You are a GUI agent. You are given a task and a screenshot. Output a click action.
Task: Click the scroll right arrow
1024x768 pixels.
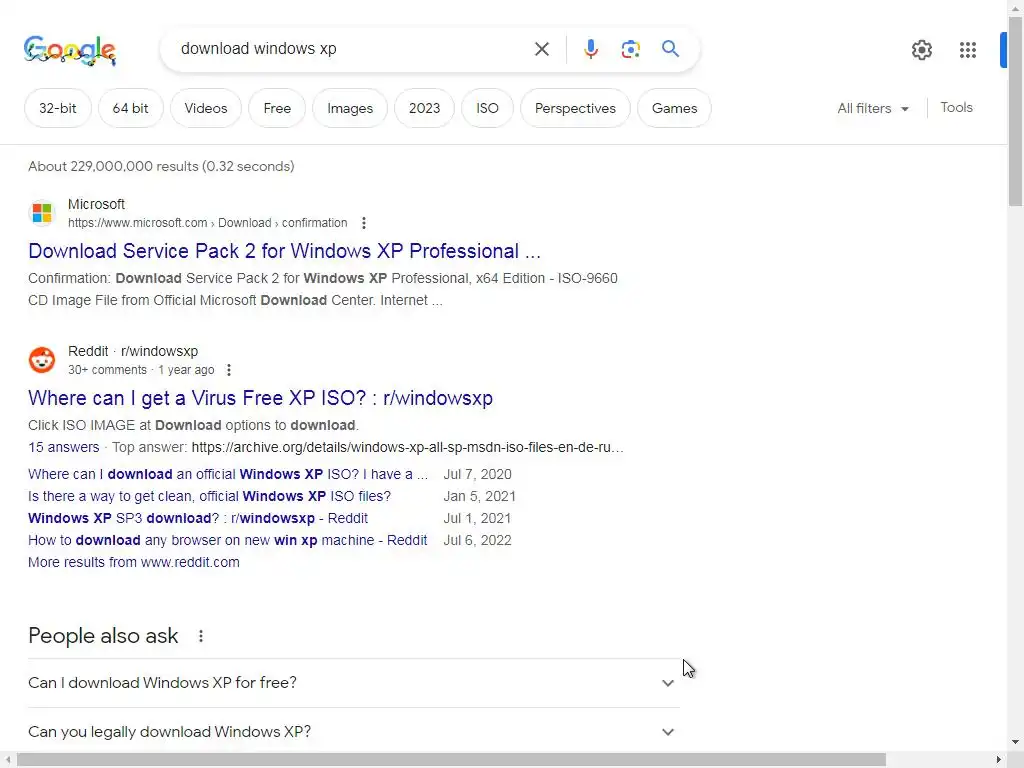[x=999, y=760]
